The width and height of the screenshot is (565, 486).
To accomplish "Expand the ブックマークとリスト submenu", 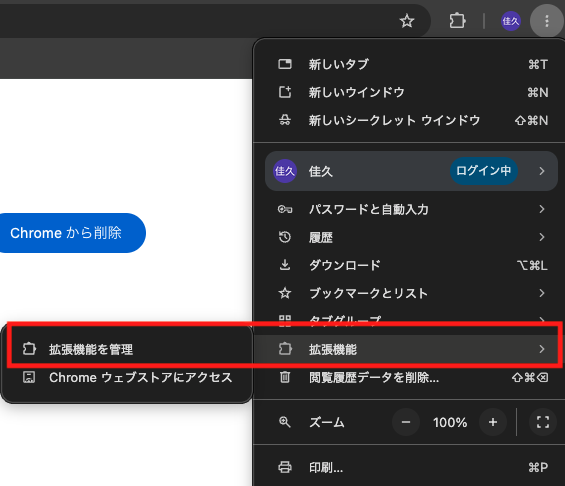I will pos(411,293).
